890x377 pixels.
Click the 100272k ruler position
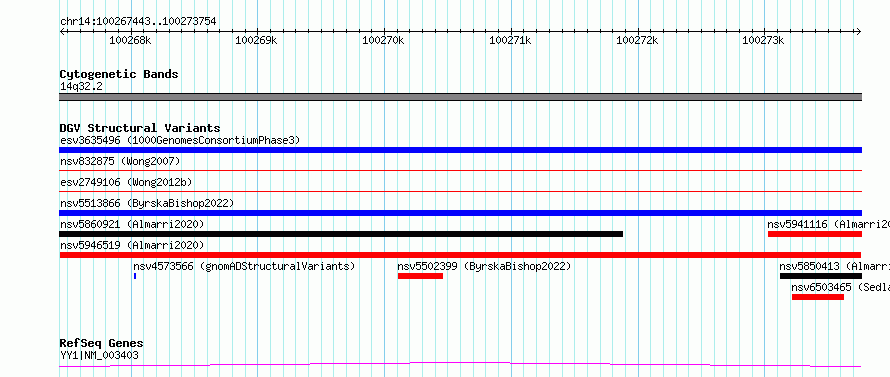tap(637, 40)
